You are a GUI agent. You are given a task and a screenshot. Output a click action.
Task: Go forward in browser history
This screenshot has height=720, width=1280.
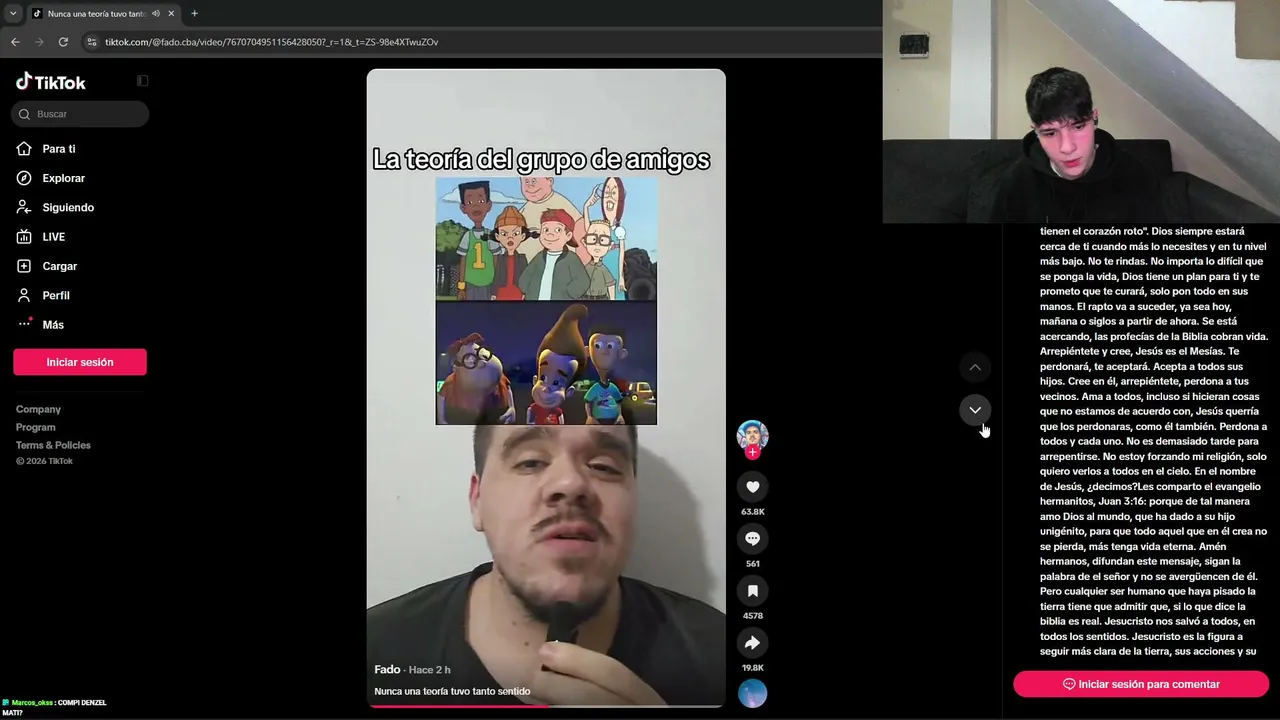[39, 42]
